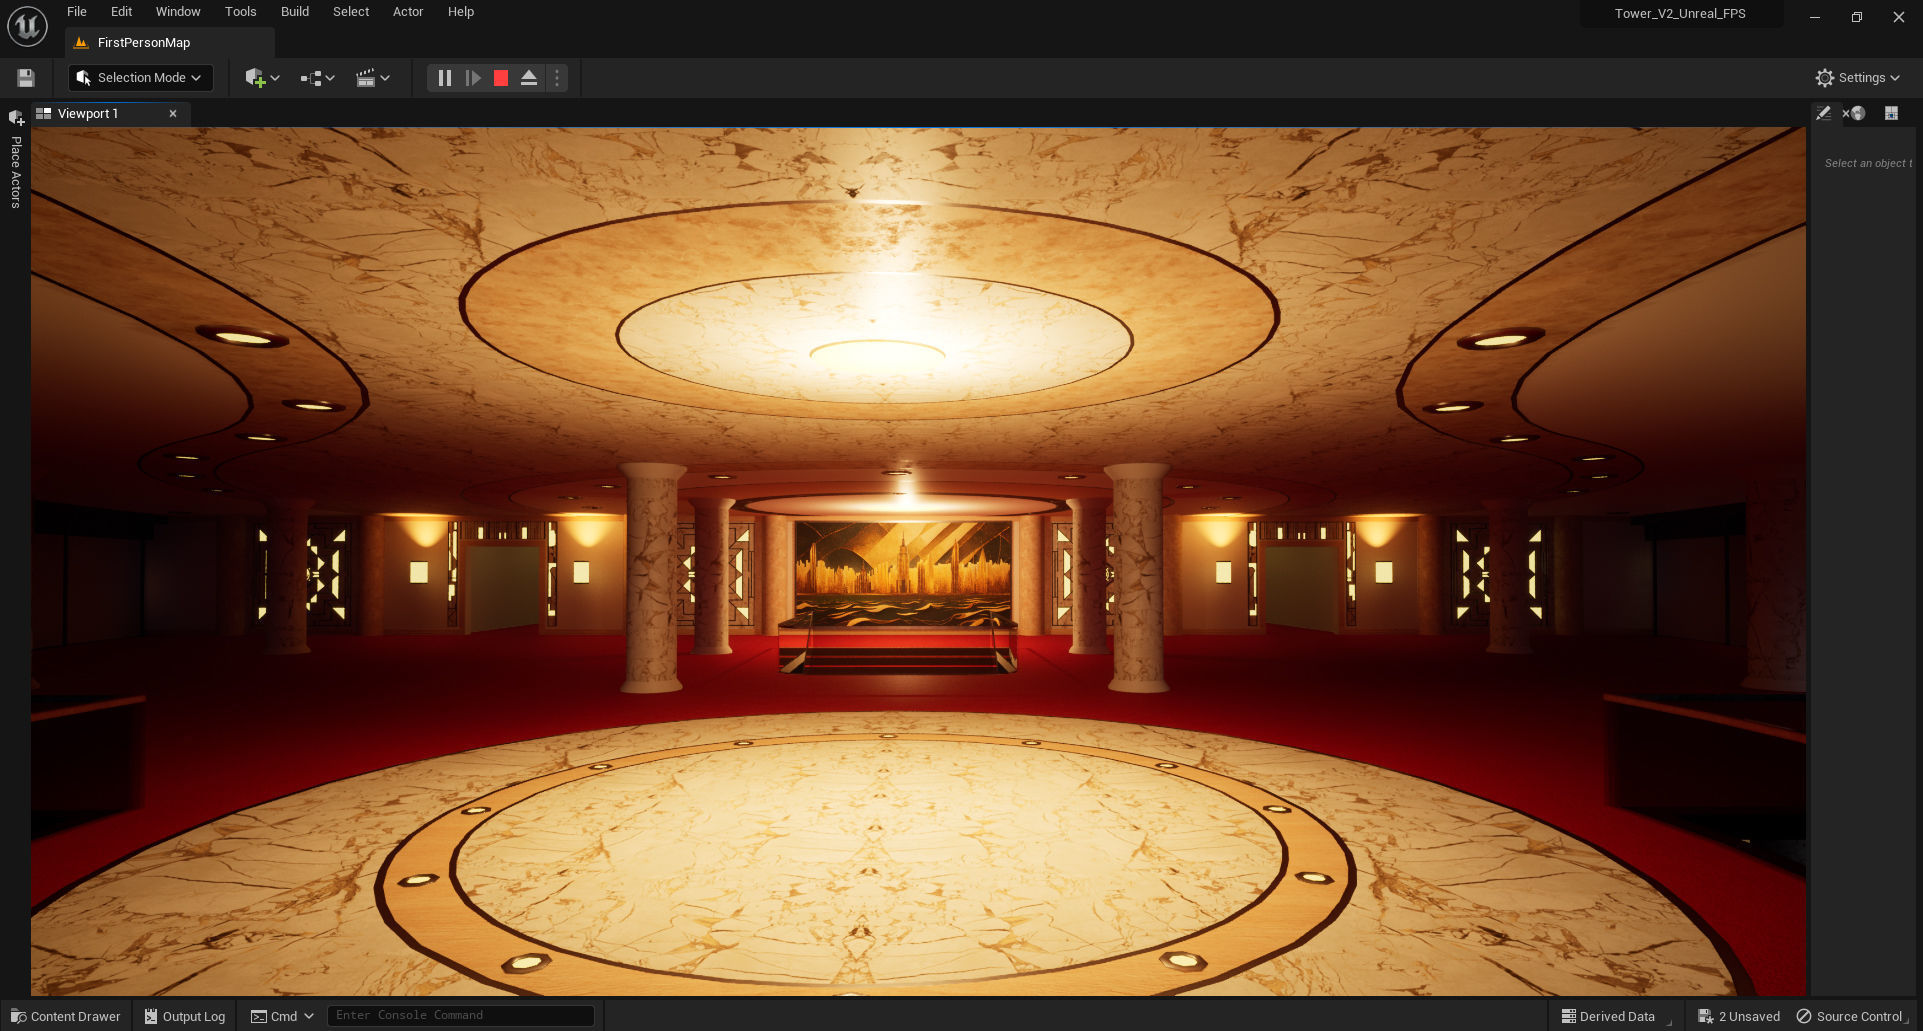Close the Viewport 1 tab
Image resolution: width=1923 pixels, height=1031 pixels.
173,114
